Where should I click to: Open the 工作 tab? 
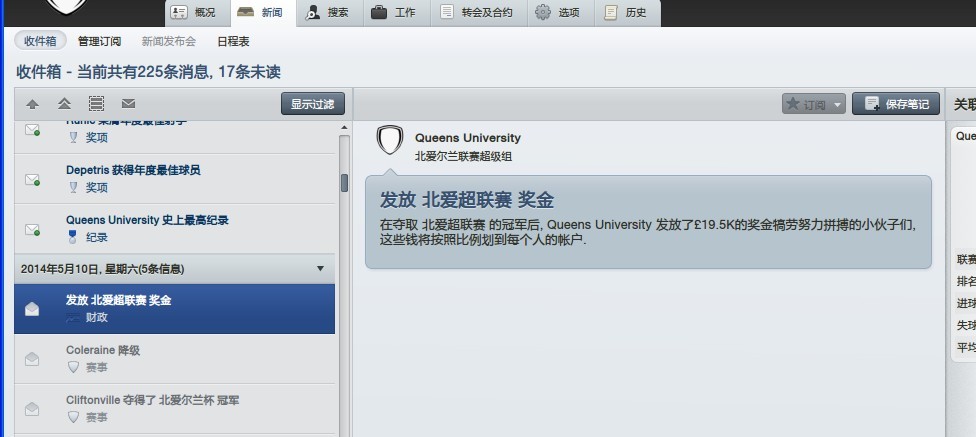[396, 13]
